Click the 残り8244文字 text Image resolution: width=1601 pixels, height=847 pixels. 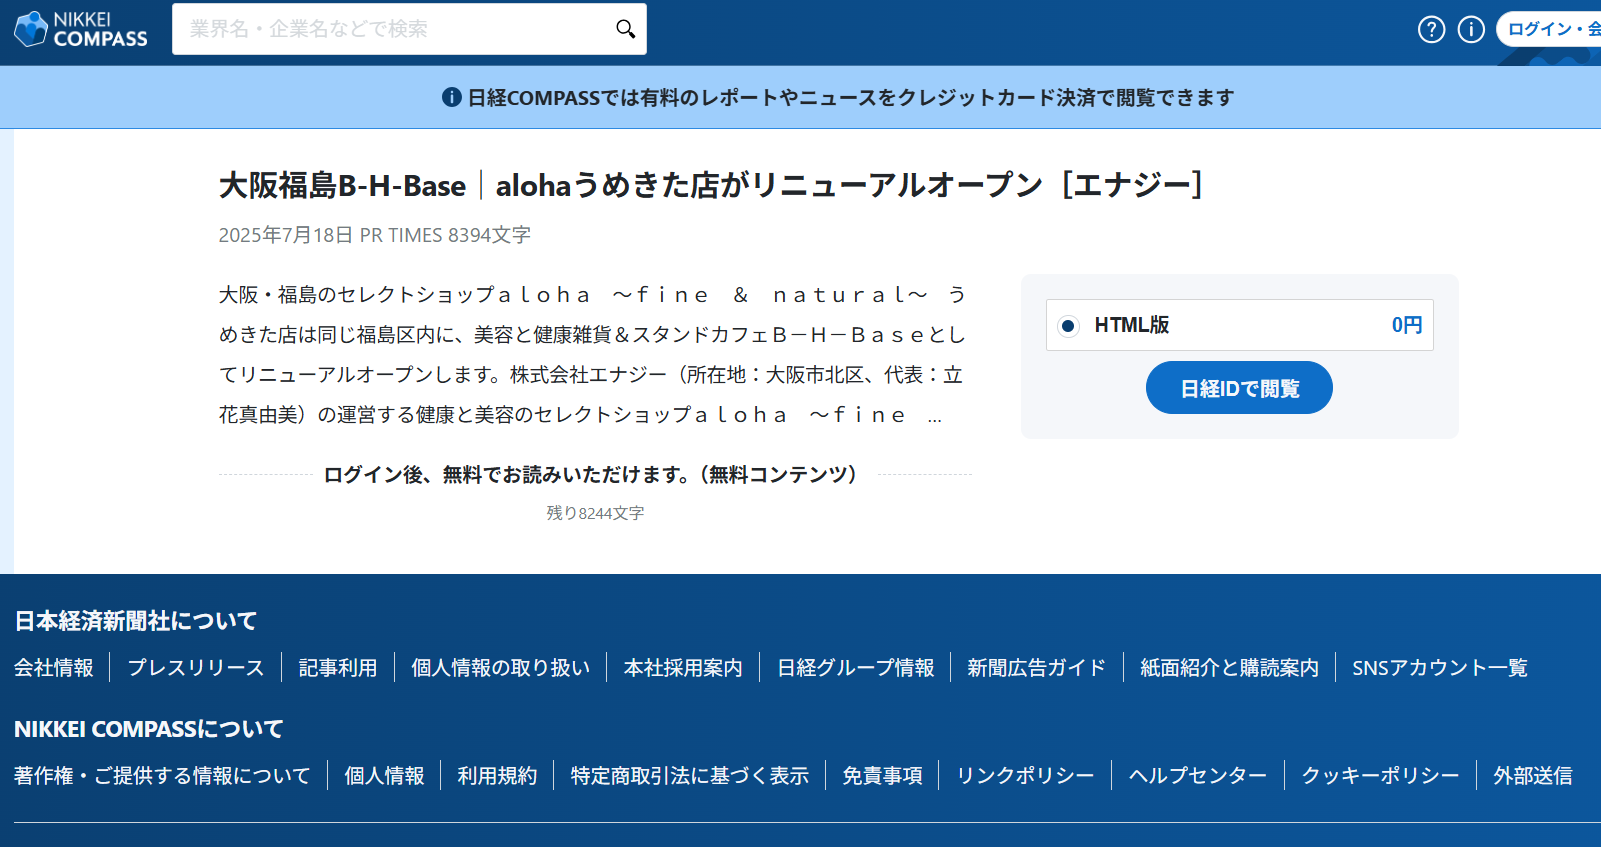click(595, 513)
